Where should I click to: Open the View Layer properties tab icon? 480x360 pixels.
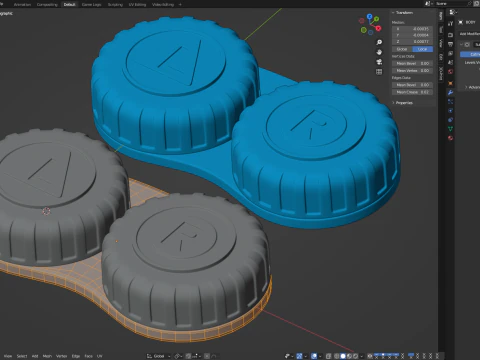(450, 53)
